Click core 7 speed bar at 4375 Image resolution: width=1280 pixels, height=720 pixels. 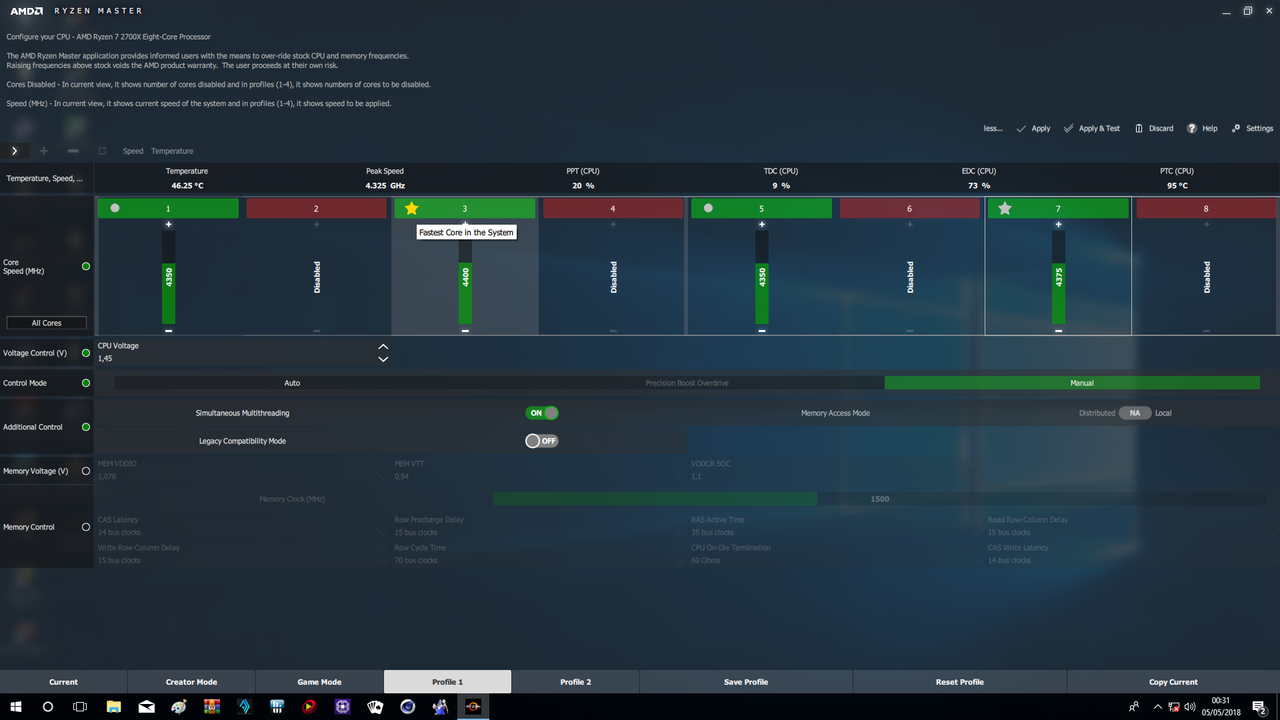tap(1058, 278)
